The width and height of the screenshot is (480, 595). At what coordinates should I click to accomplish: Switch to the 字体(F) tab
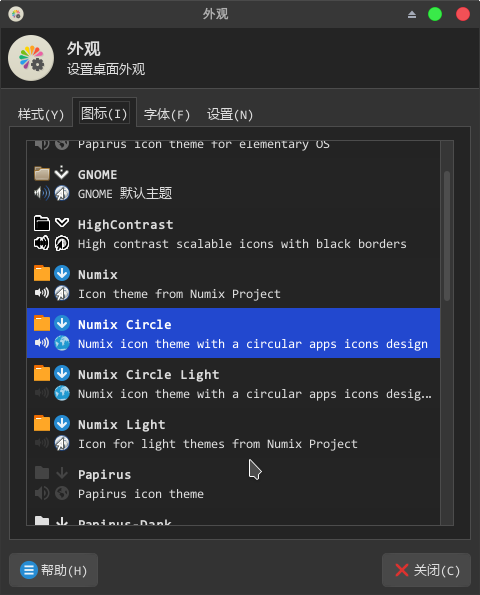coord(167,114)
